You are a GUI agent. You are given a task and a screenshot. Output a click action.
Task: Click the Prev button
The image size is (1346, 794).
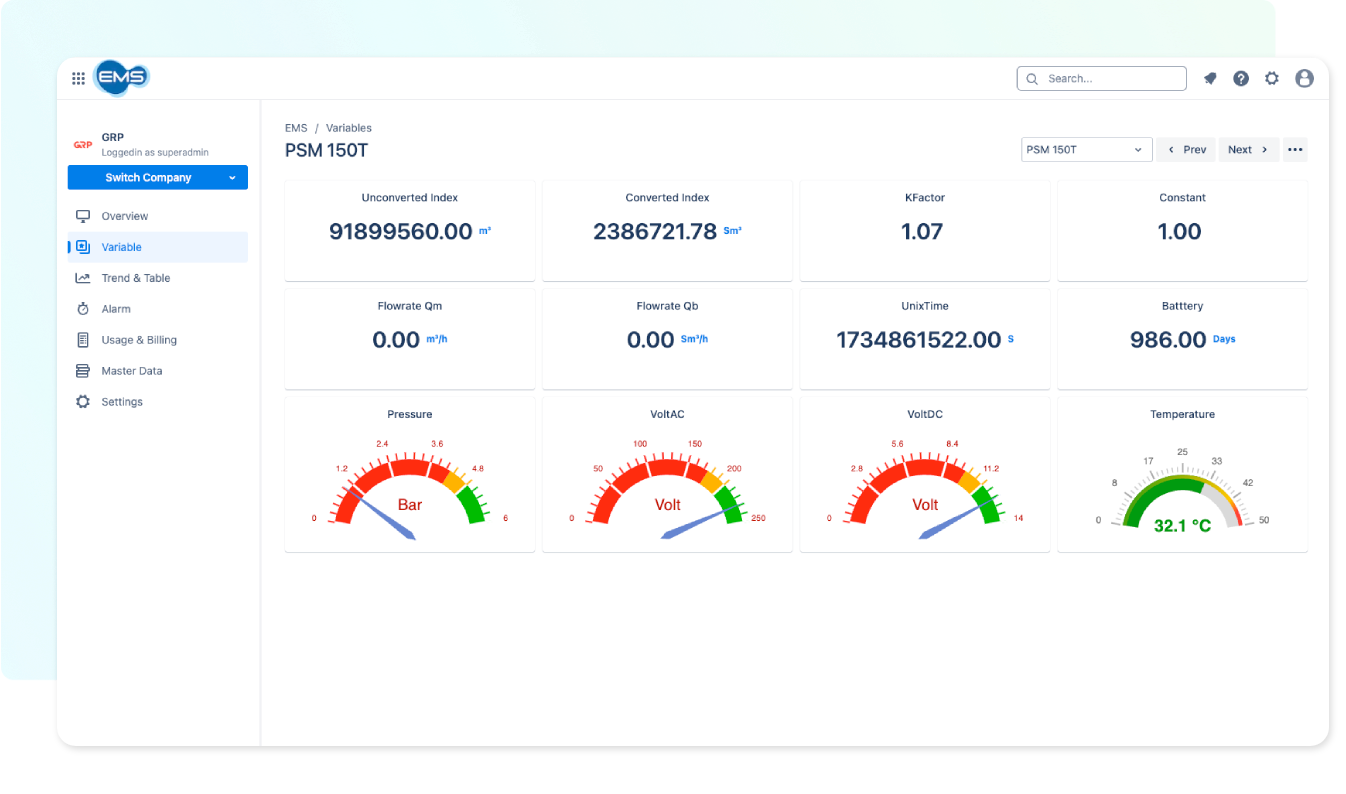pos(1186,150)
